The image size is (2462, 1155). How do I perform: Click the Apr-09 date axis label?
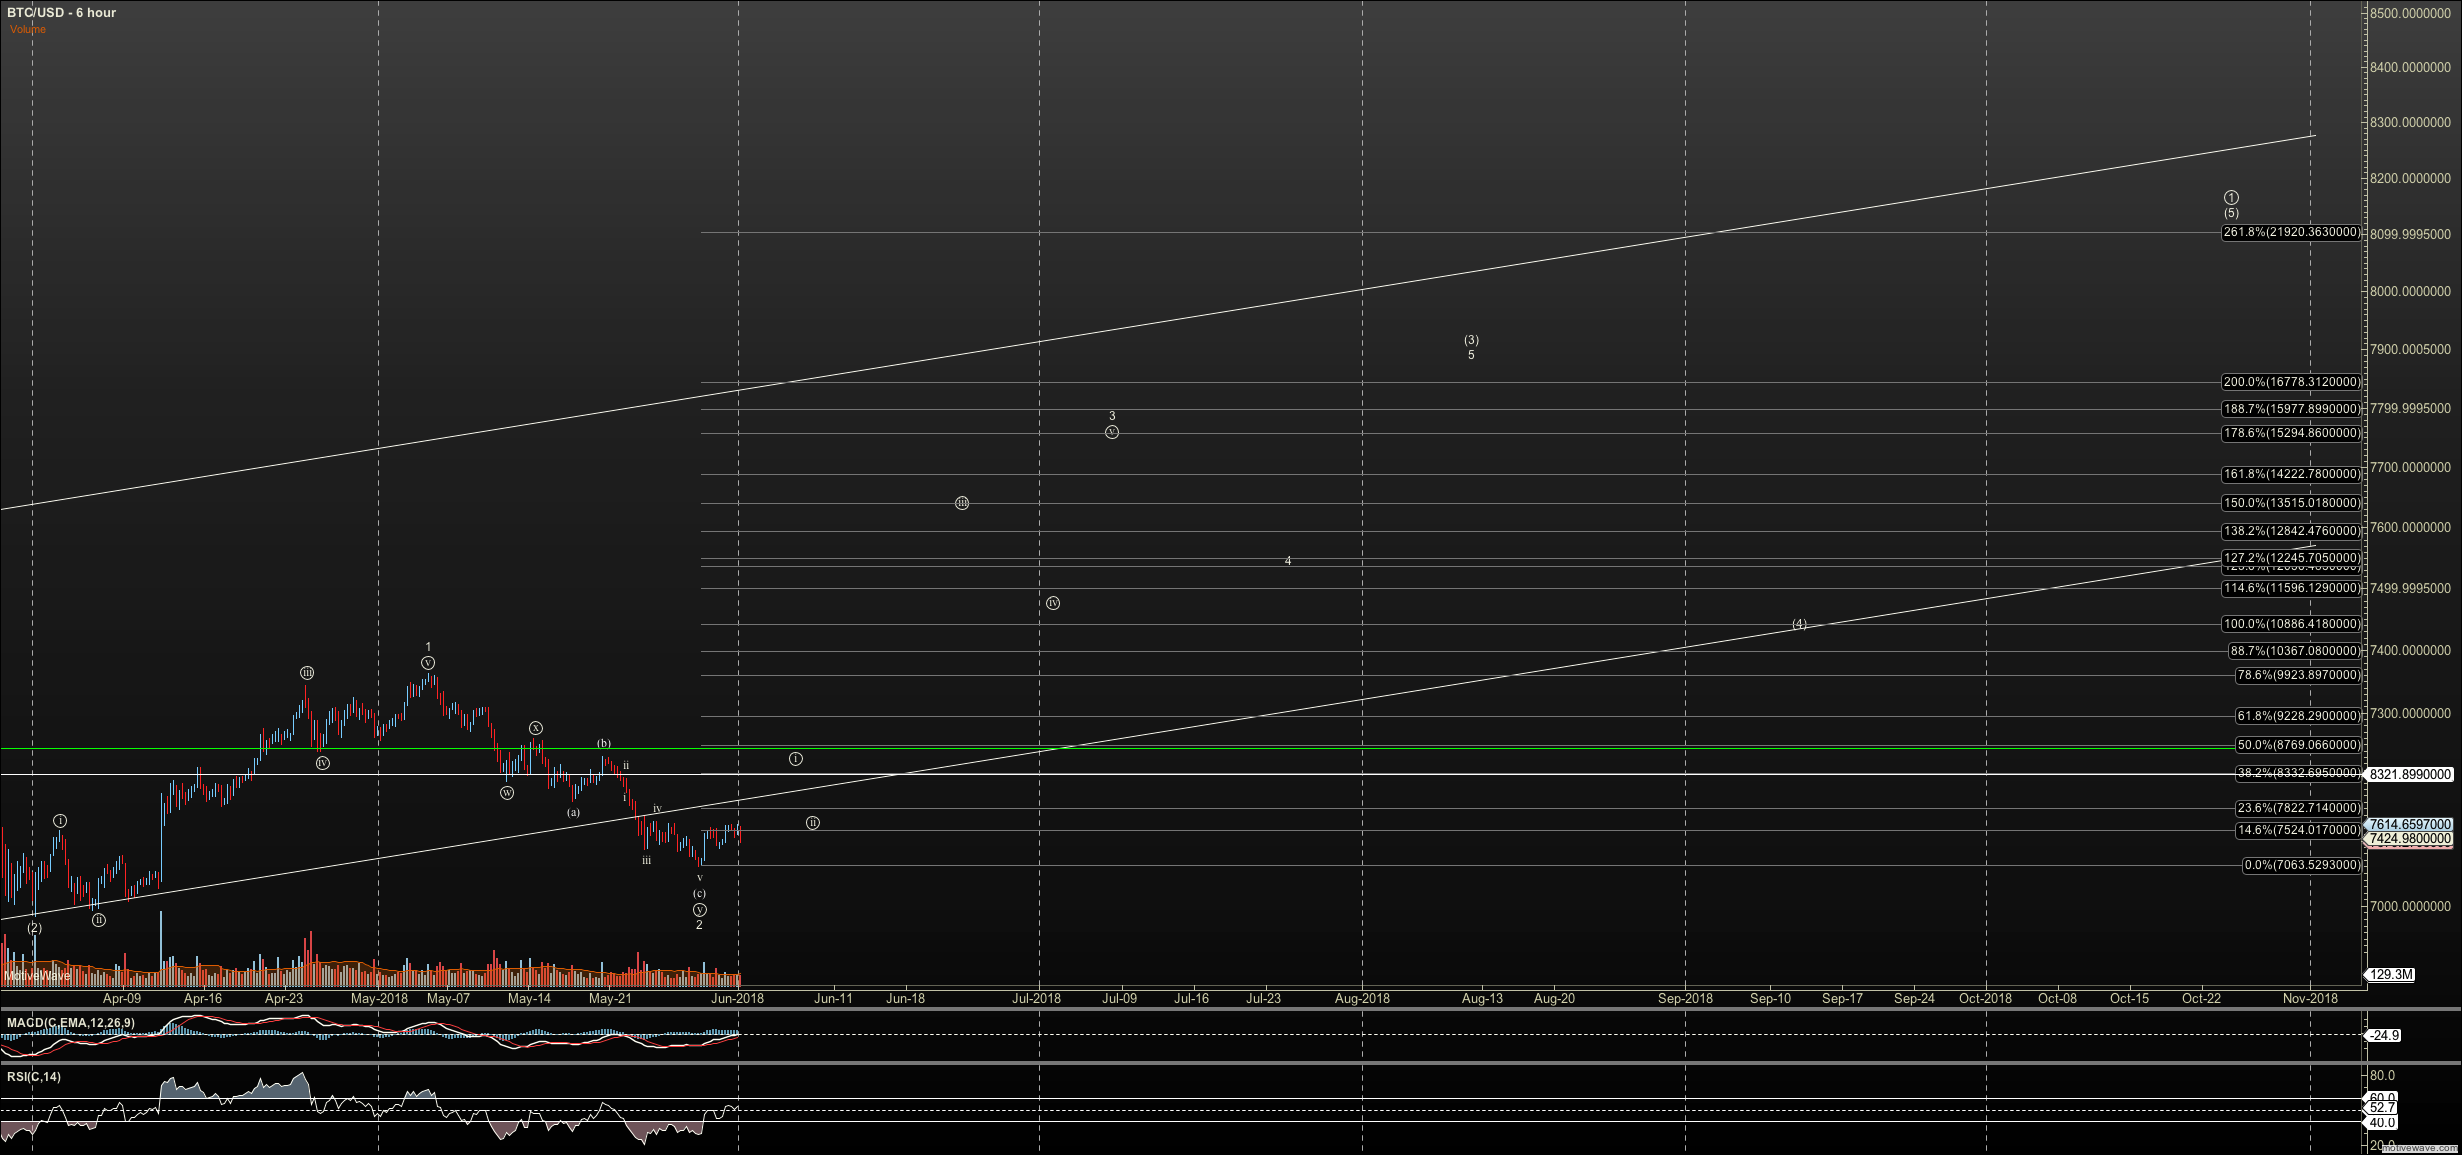pyautogui.click(x=122, y=998)
